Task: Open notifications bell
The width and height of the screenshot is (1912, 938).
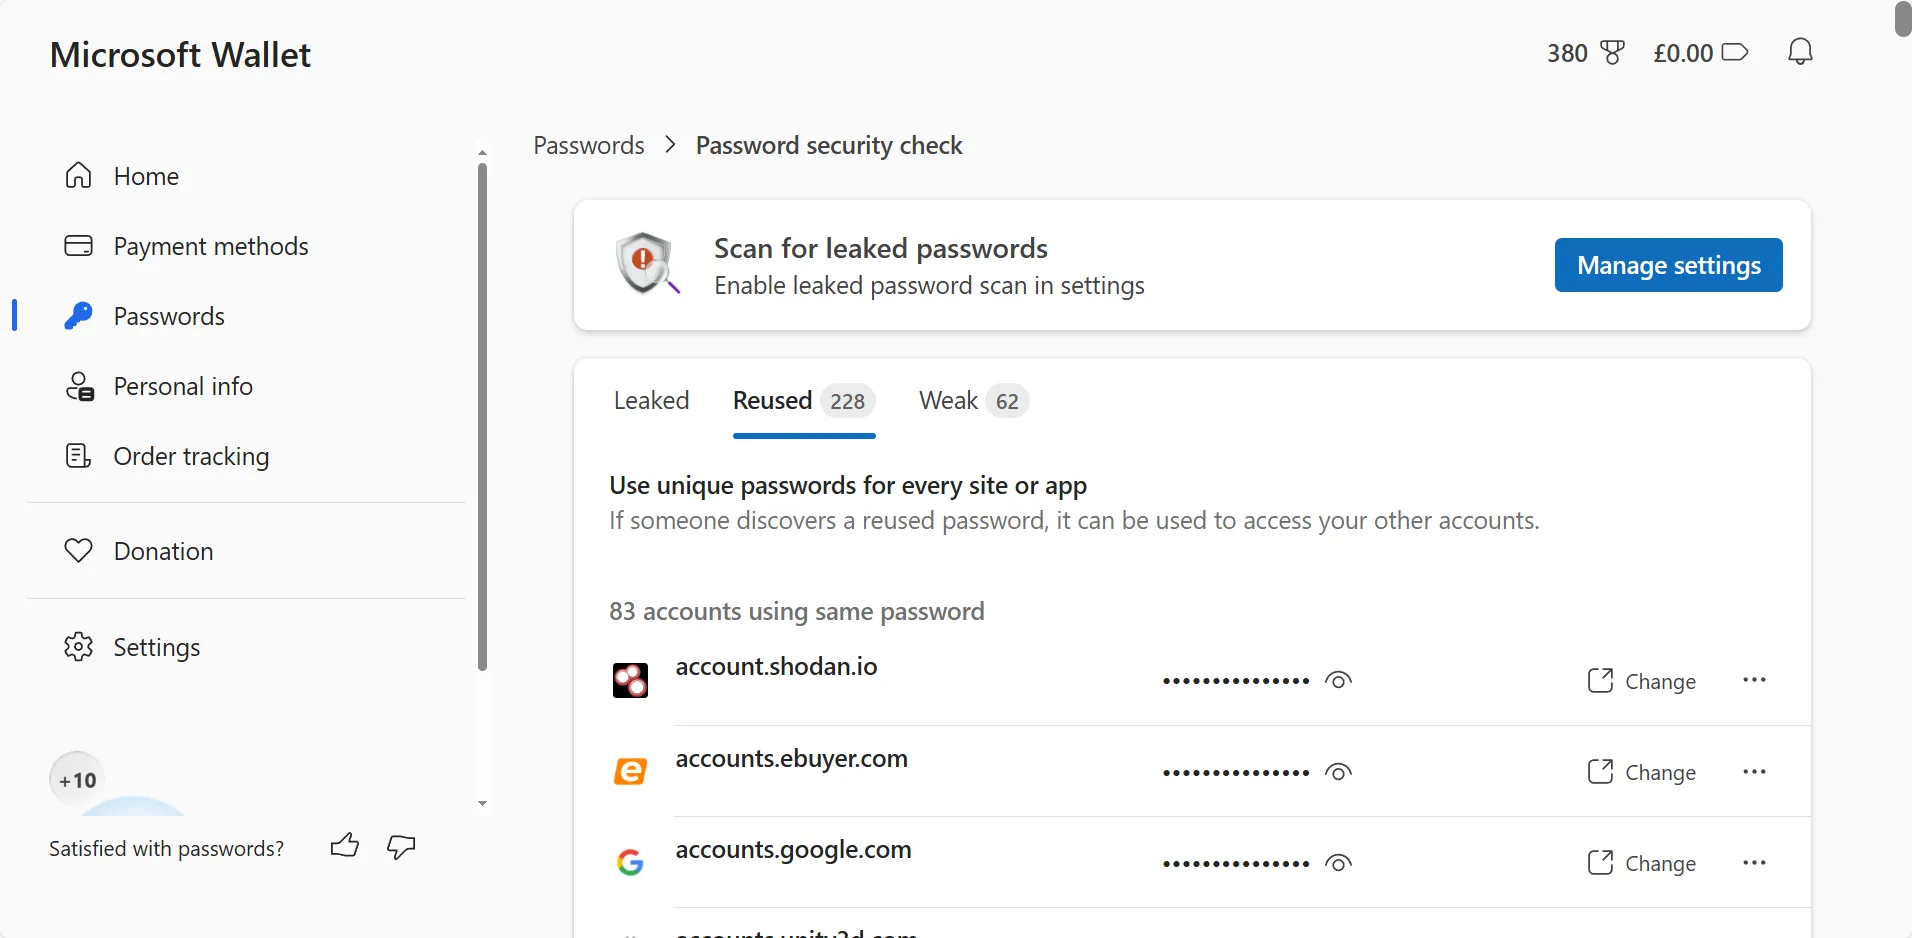Action: pos(1799,52)
